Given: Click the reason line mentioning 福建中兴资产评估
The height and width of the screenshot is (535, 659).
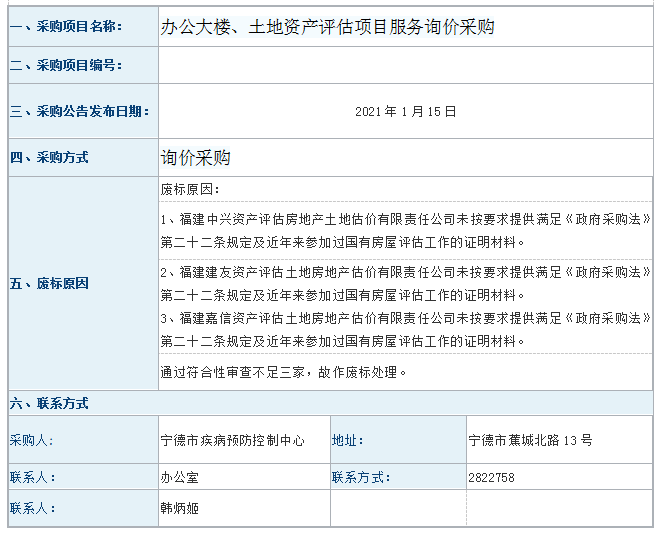Looking at the screenshot, I should tap(405, 230).
